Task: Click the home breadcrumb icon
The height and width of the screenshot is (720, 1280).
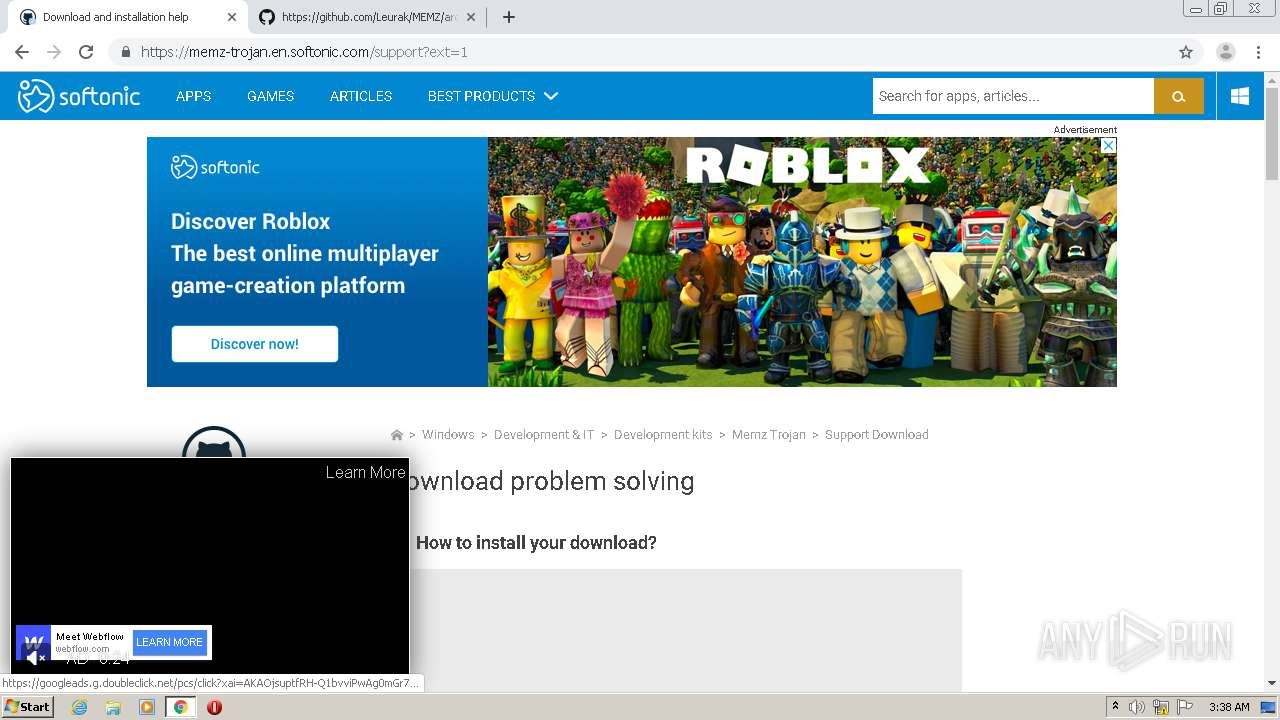Action: [396, 435]
